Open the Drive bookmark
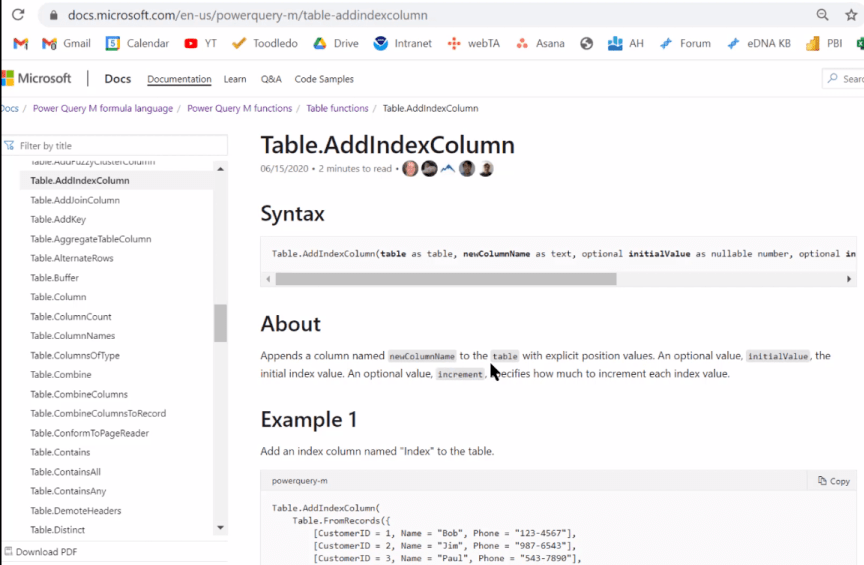Viewport: 864px width, 565px height. coord(336,44)
